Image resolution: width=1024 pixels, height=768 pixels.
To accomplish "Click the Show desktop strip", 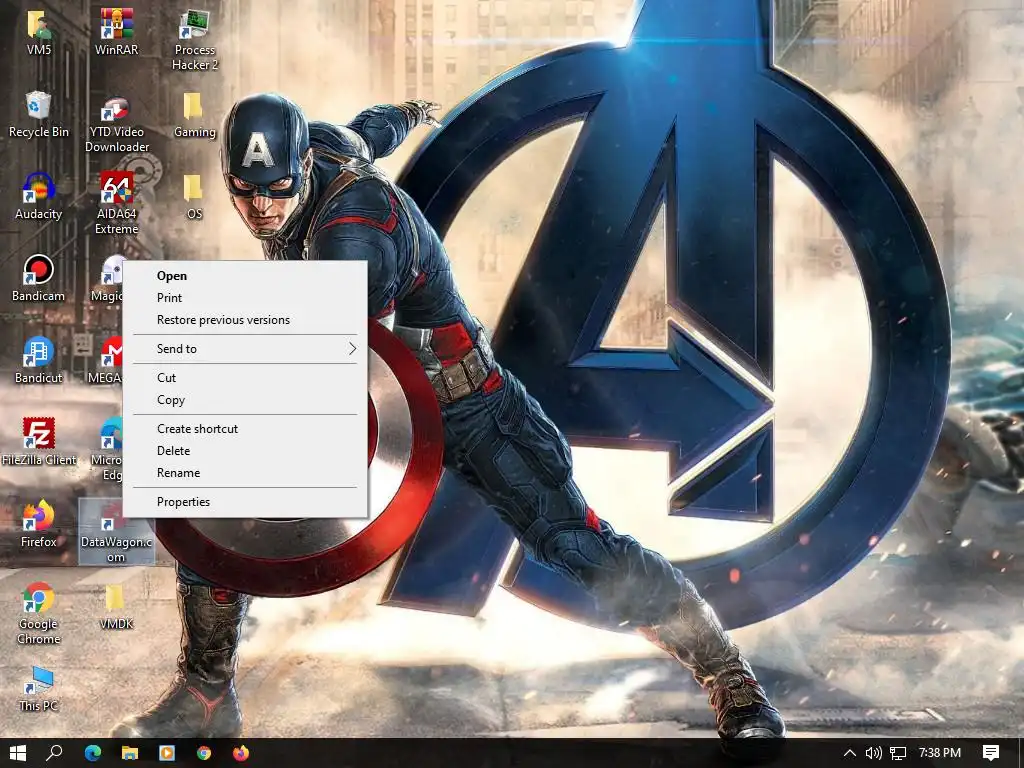I will tap(1021, 753).
